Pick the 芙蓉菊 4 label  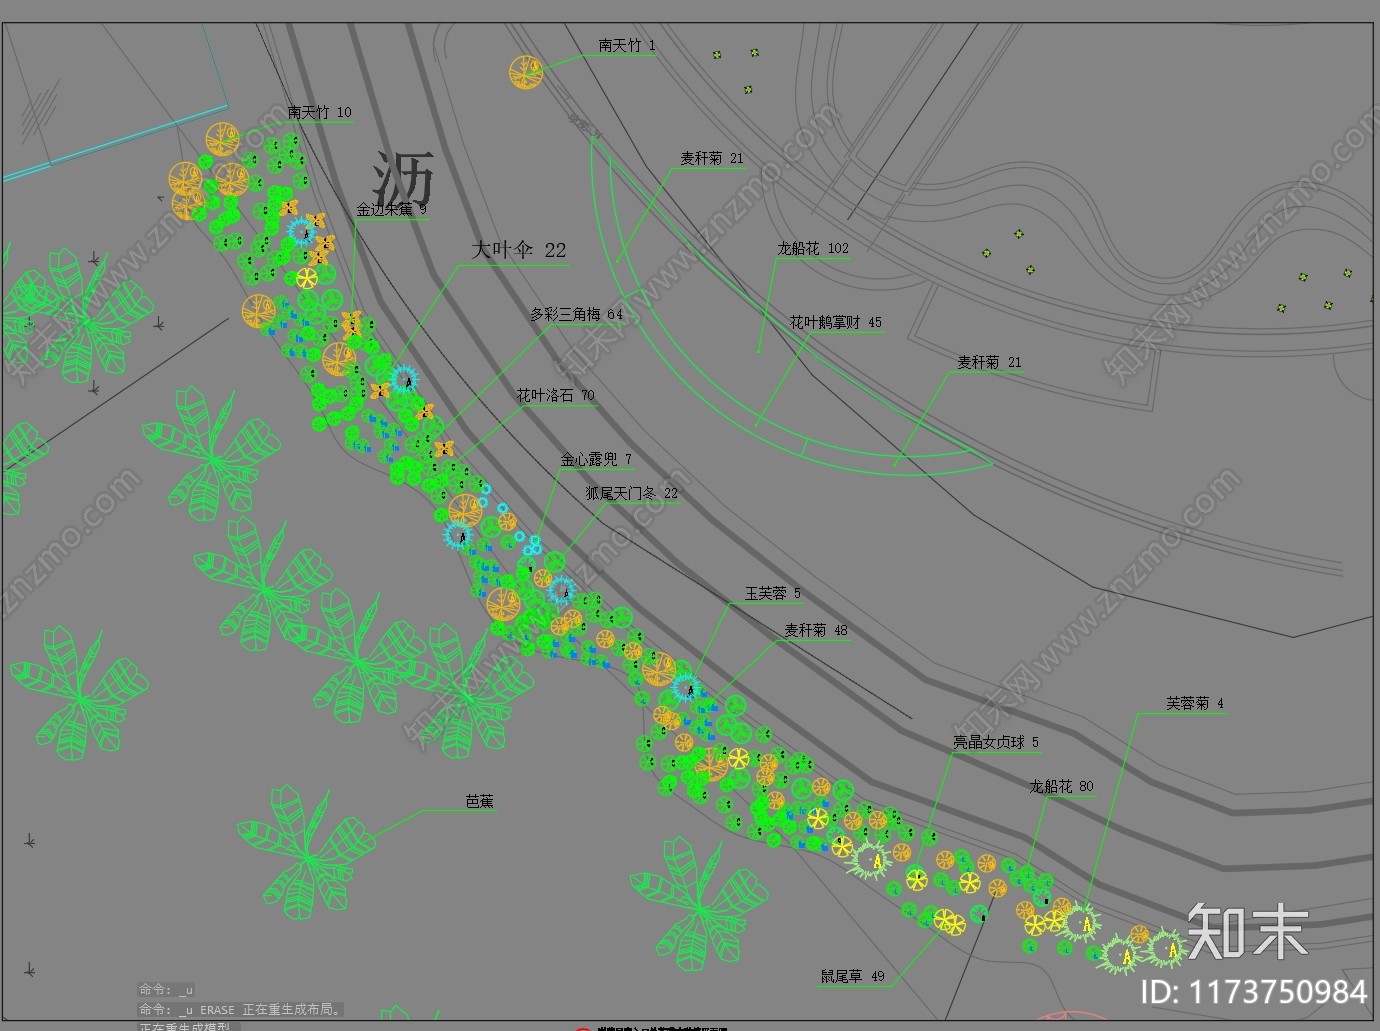point(1195,704)
